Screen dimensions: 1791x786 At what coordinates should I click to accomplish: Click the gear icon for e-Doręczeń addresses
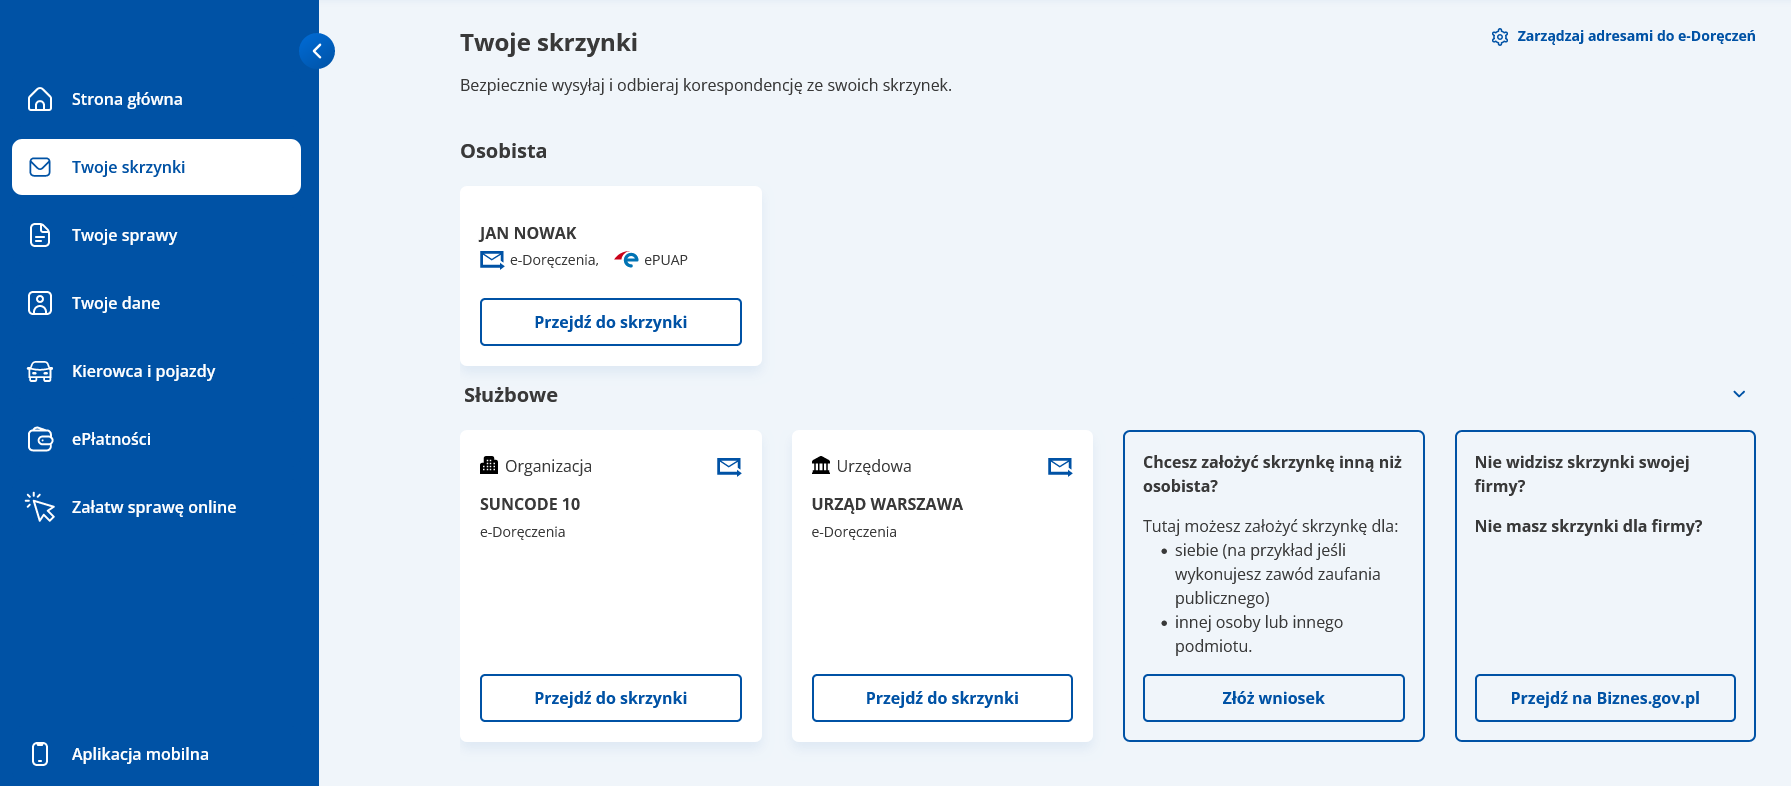point(1499,37)
